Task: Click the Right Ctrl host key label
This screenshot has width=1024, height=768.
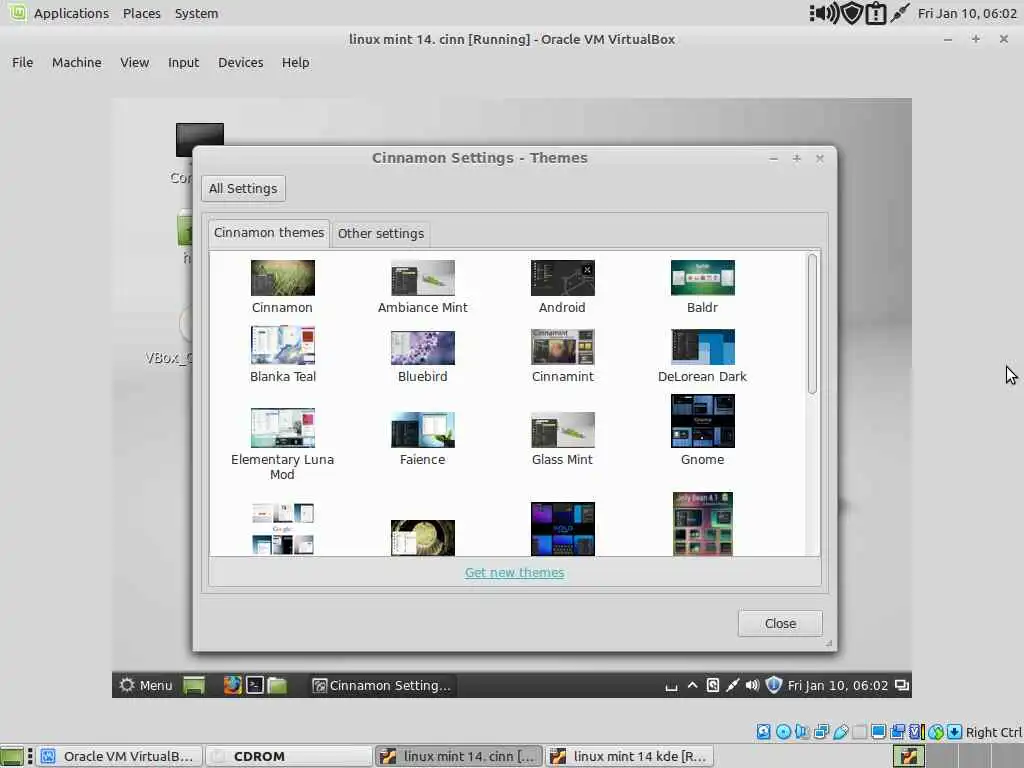Action: [993, 732]
